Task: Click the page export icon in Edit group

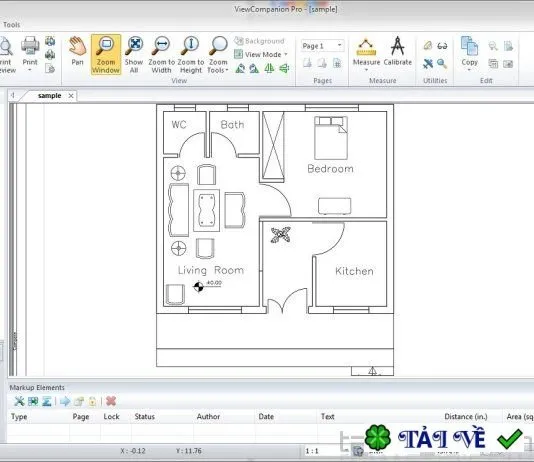Action: 508,46
